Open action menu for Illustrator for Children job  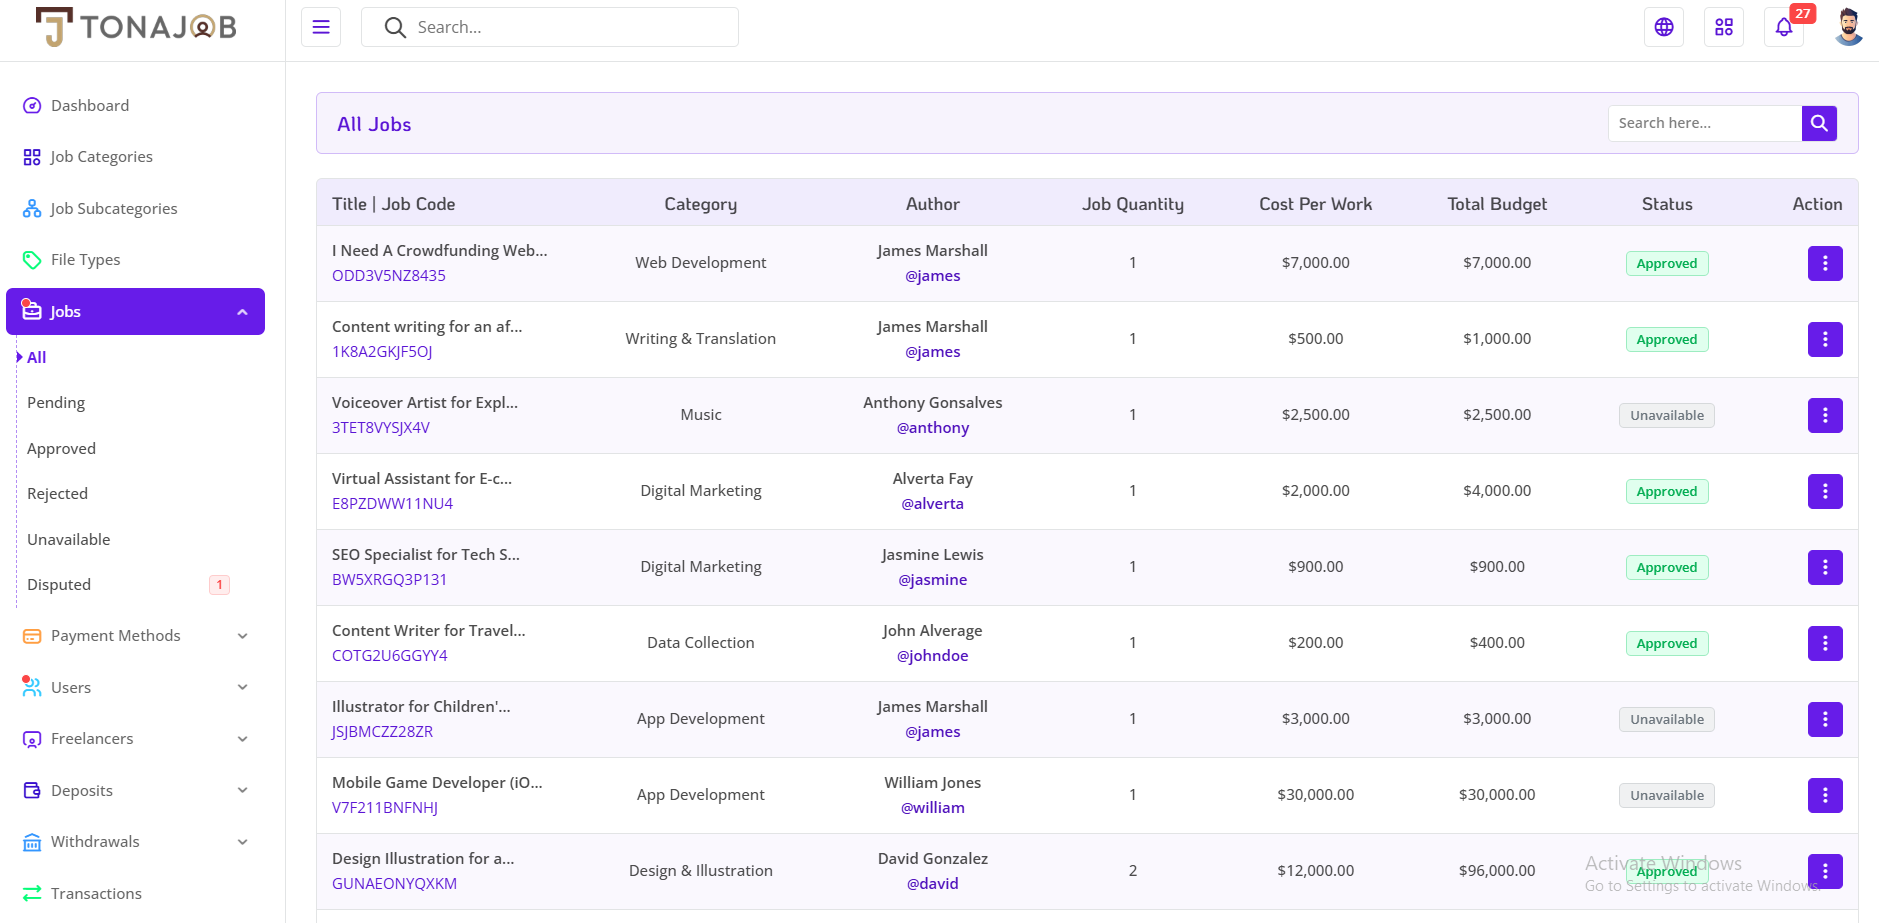point(1825,719)
